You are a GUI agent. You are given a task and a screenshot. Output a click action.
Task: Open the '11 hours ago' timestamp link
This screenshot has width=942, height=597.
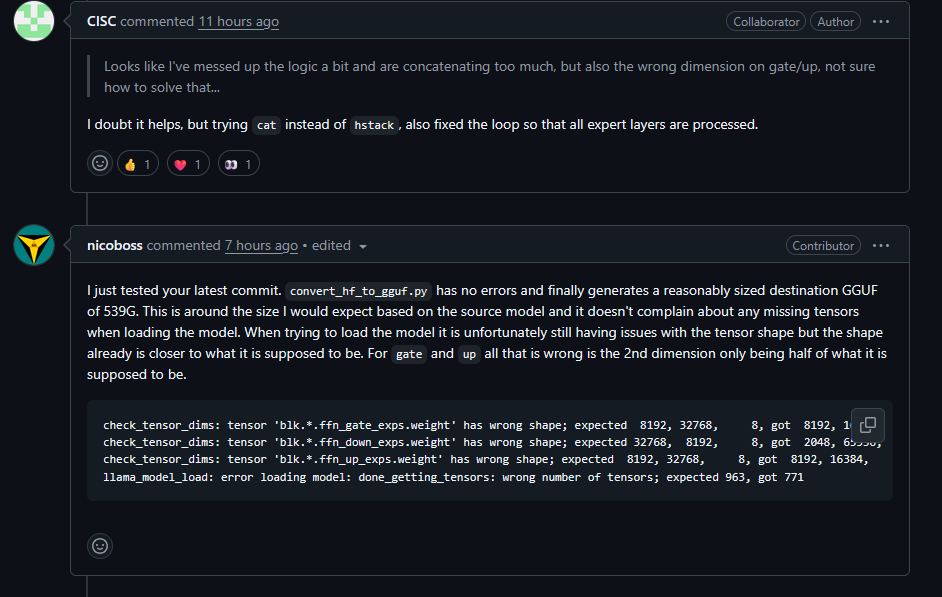[x=239, y=21]
